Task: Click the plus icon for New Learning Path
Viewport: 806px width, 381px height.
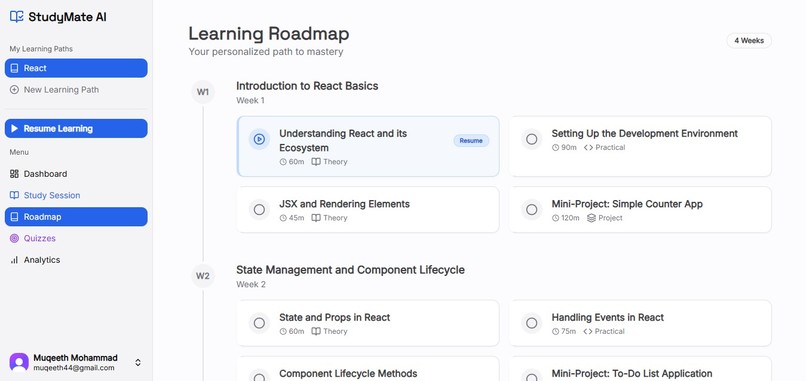Action: 14,89
